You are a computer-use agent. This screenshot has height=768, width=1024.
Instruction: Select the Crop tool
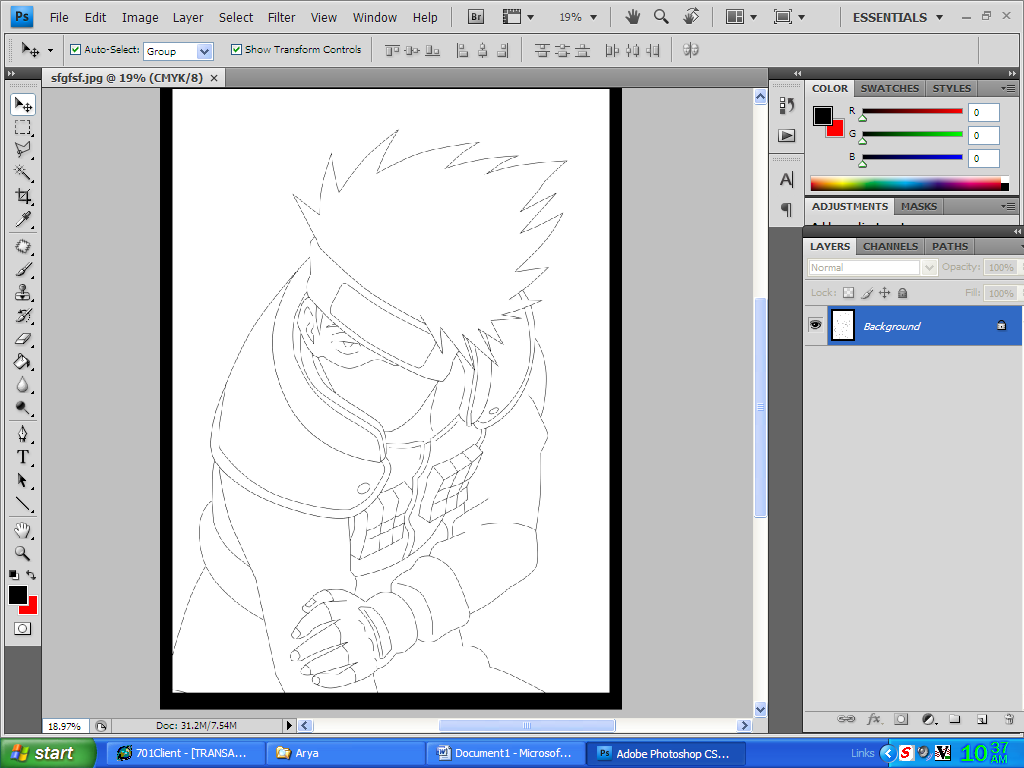click(23, 196)
